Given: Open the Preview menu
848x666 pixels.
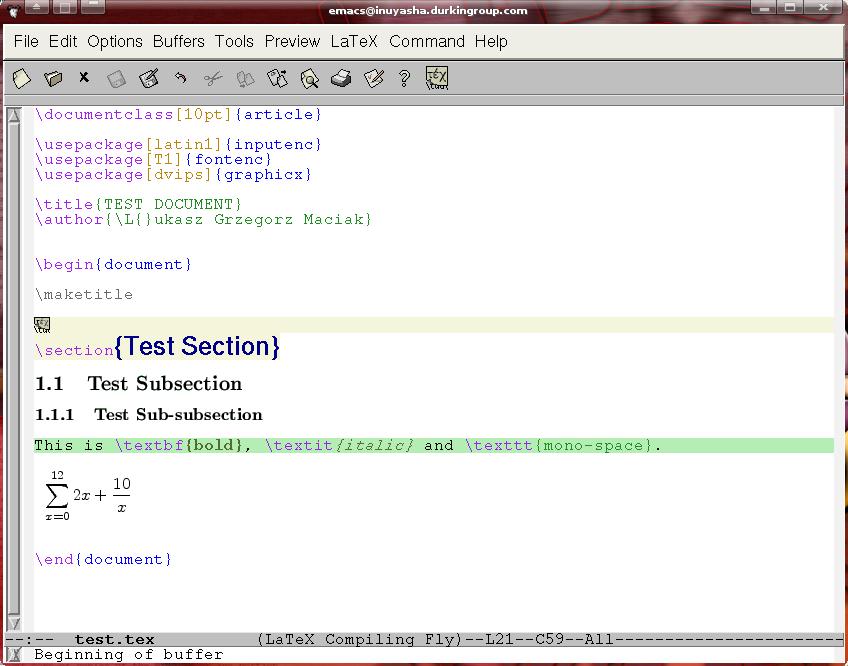Looking at the screenshot, I should point(292,41).
